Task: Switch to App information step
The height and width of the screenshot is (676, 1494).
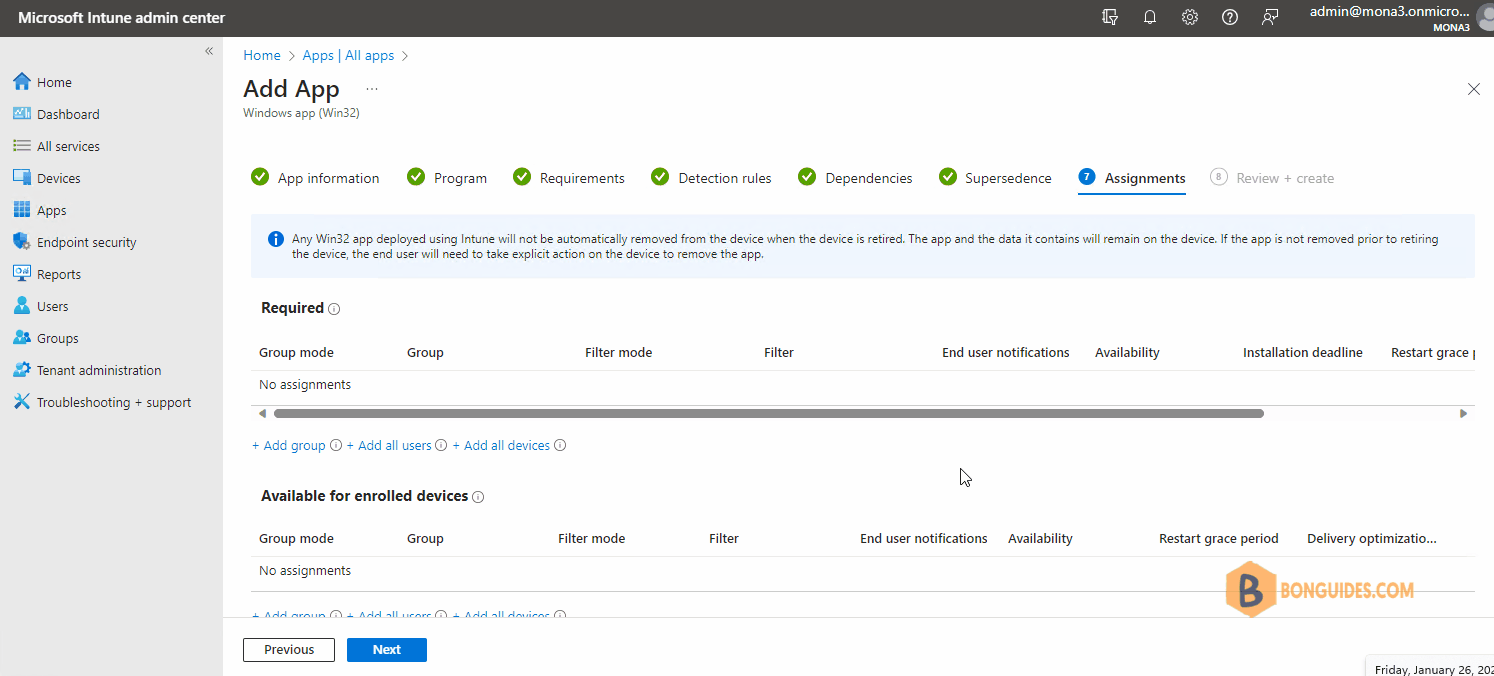Action: [x=316, y=178]
